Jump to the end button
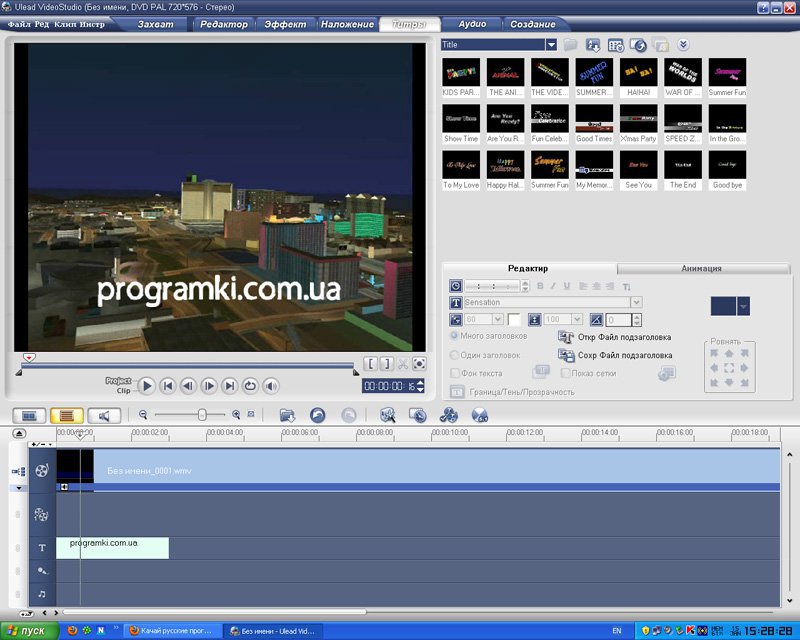 pos(230,386)
